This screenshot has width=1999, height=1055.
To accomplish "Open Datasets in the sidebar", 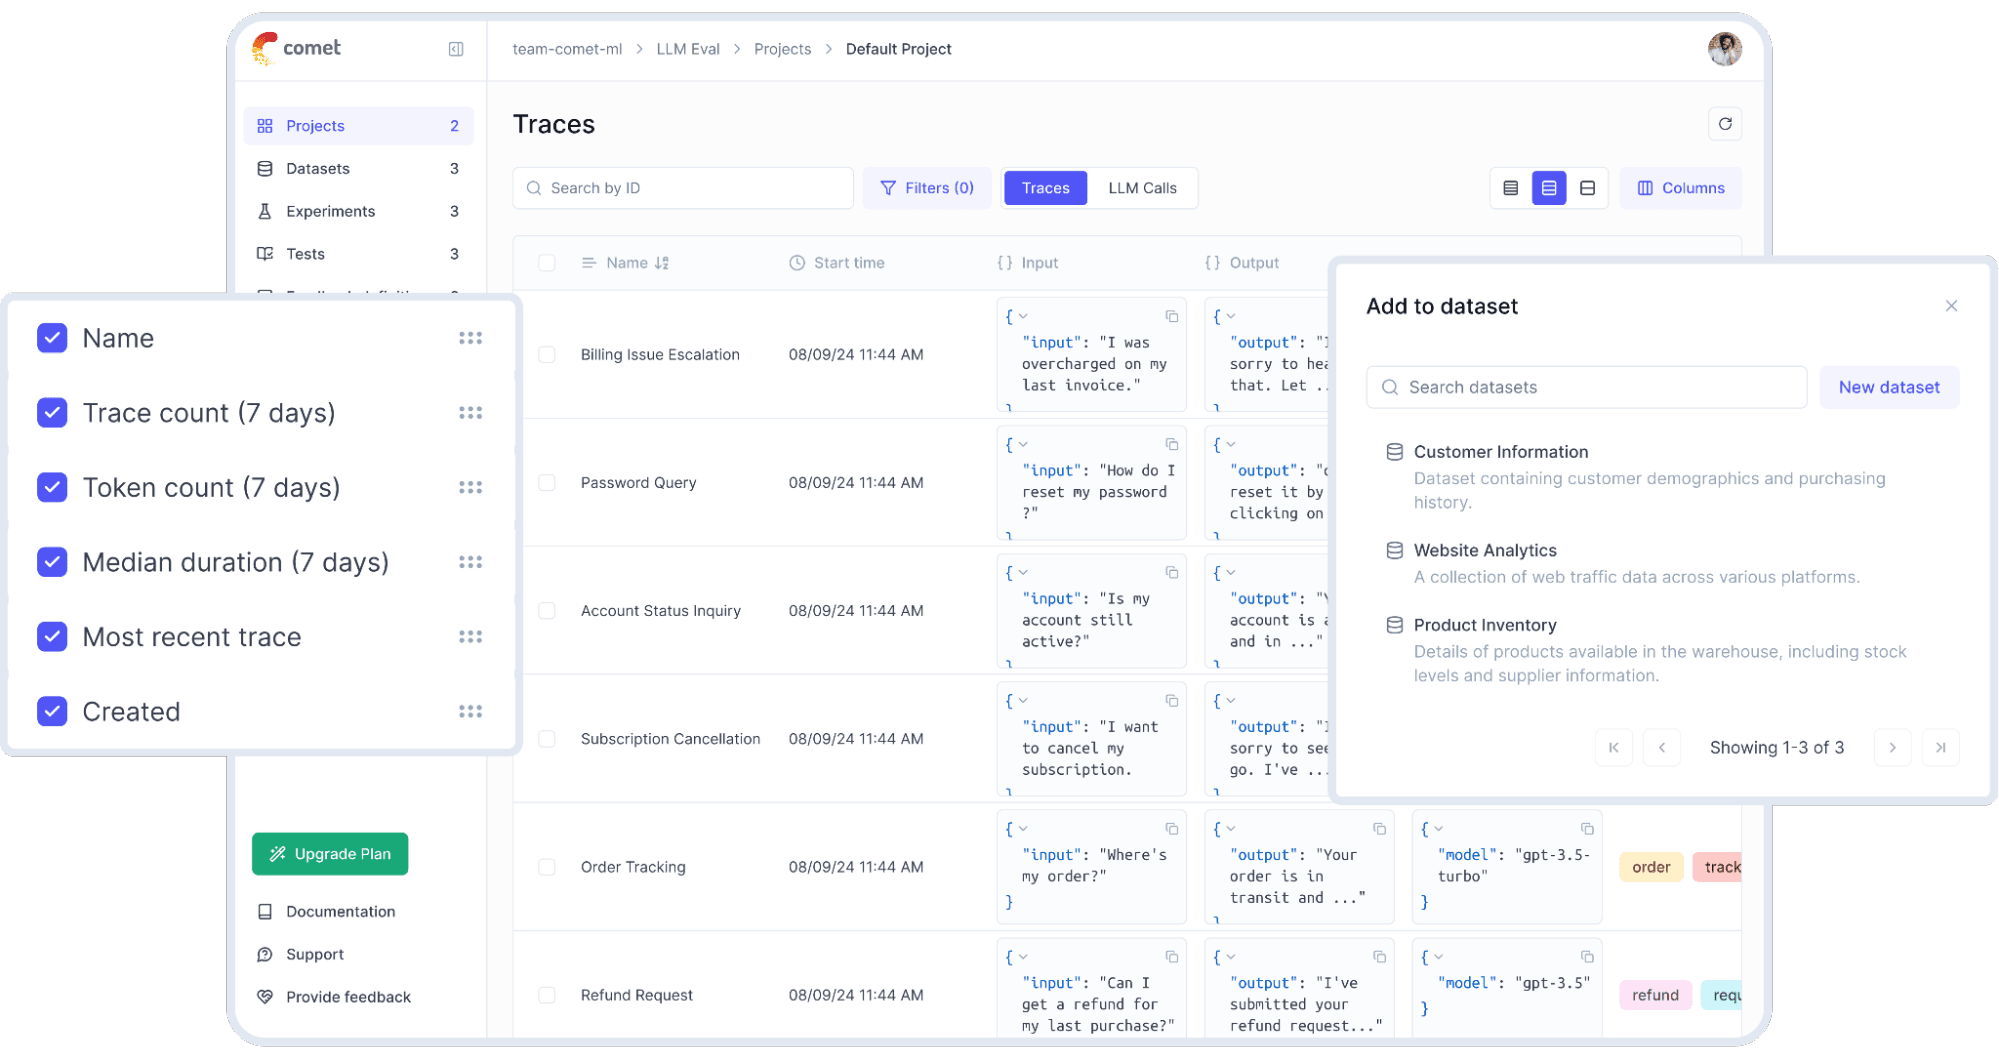I will (x=318, y=169).
